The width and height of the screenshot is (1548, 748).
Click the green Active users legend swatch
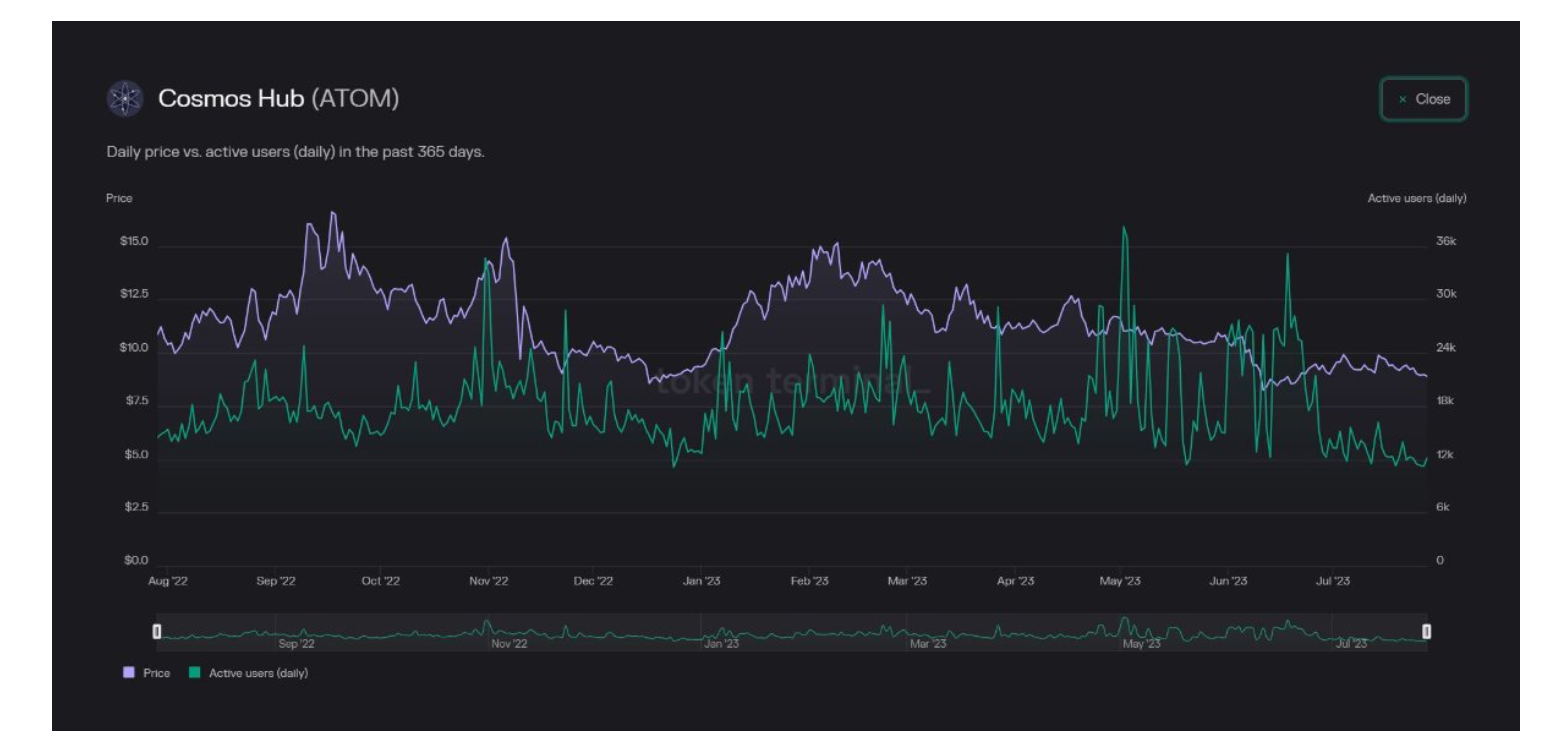[194, 673]
